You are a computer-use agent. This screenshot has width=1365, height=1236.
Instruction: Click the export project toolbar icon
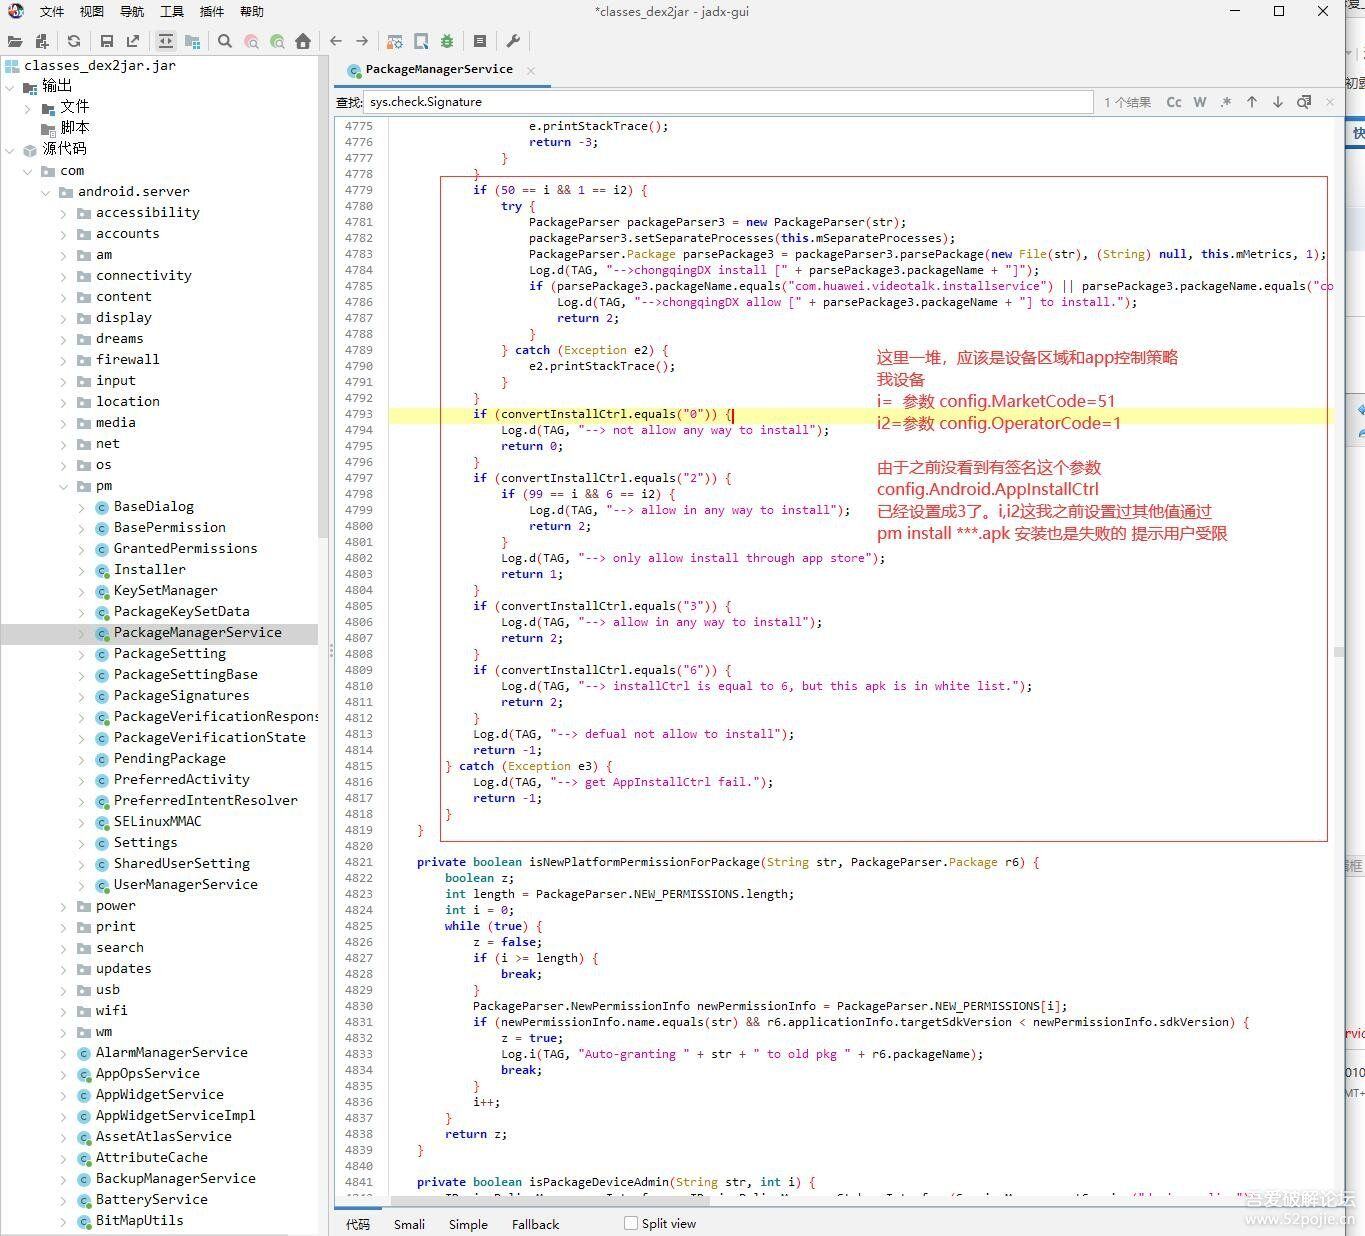click(133, 41)
